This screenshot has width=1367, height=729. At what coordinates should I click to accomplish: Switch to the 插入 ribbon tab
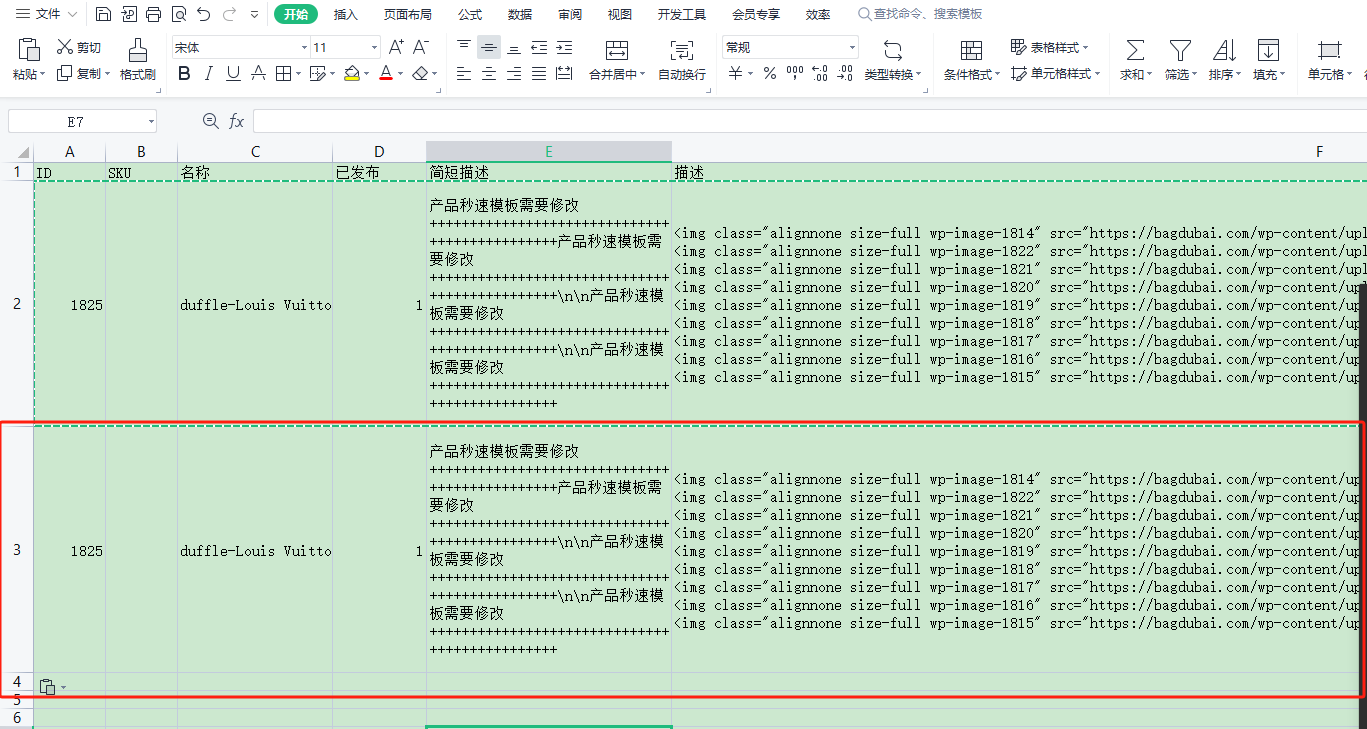(x=345, y=14)
